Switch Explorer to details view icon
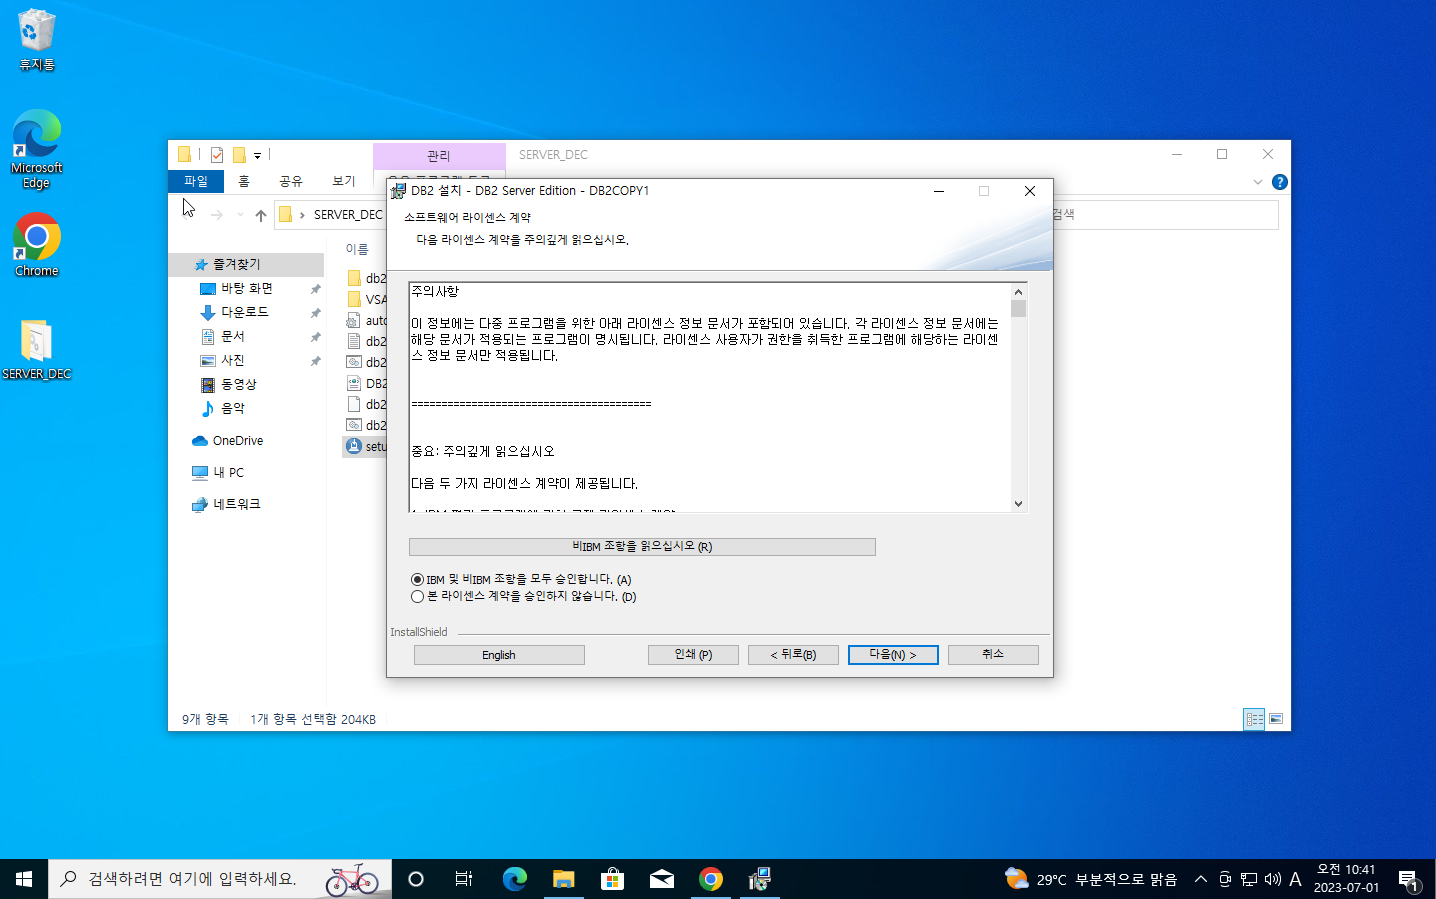Screen dimensions: 1436x899 [1254, 719]
